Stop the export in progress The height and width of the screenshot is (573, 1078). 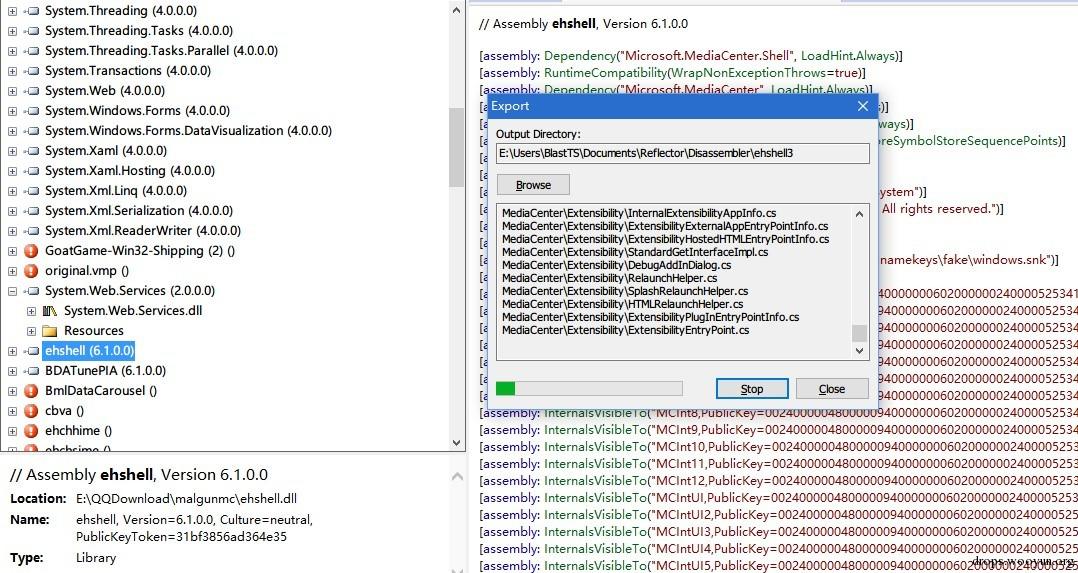(751, 389)
